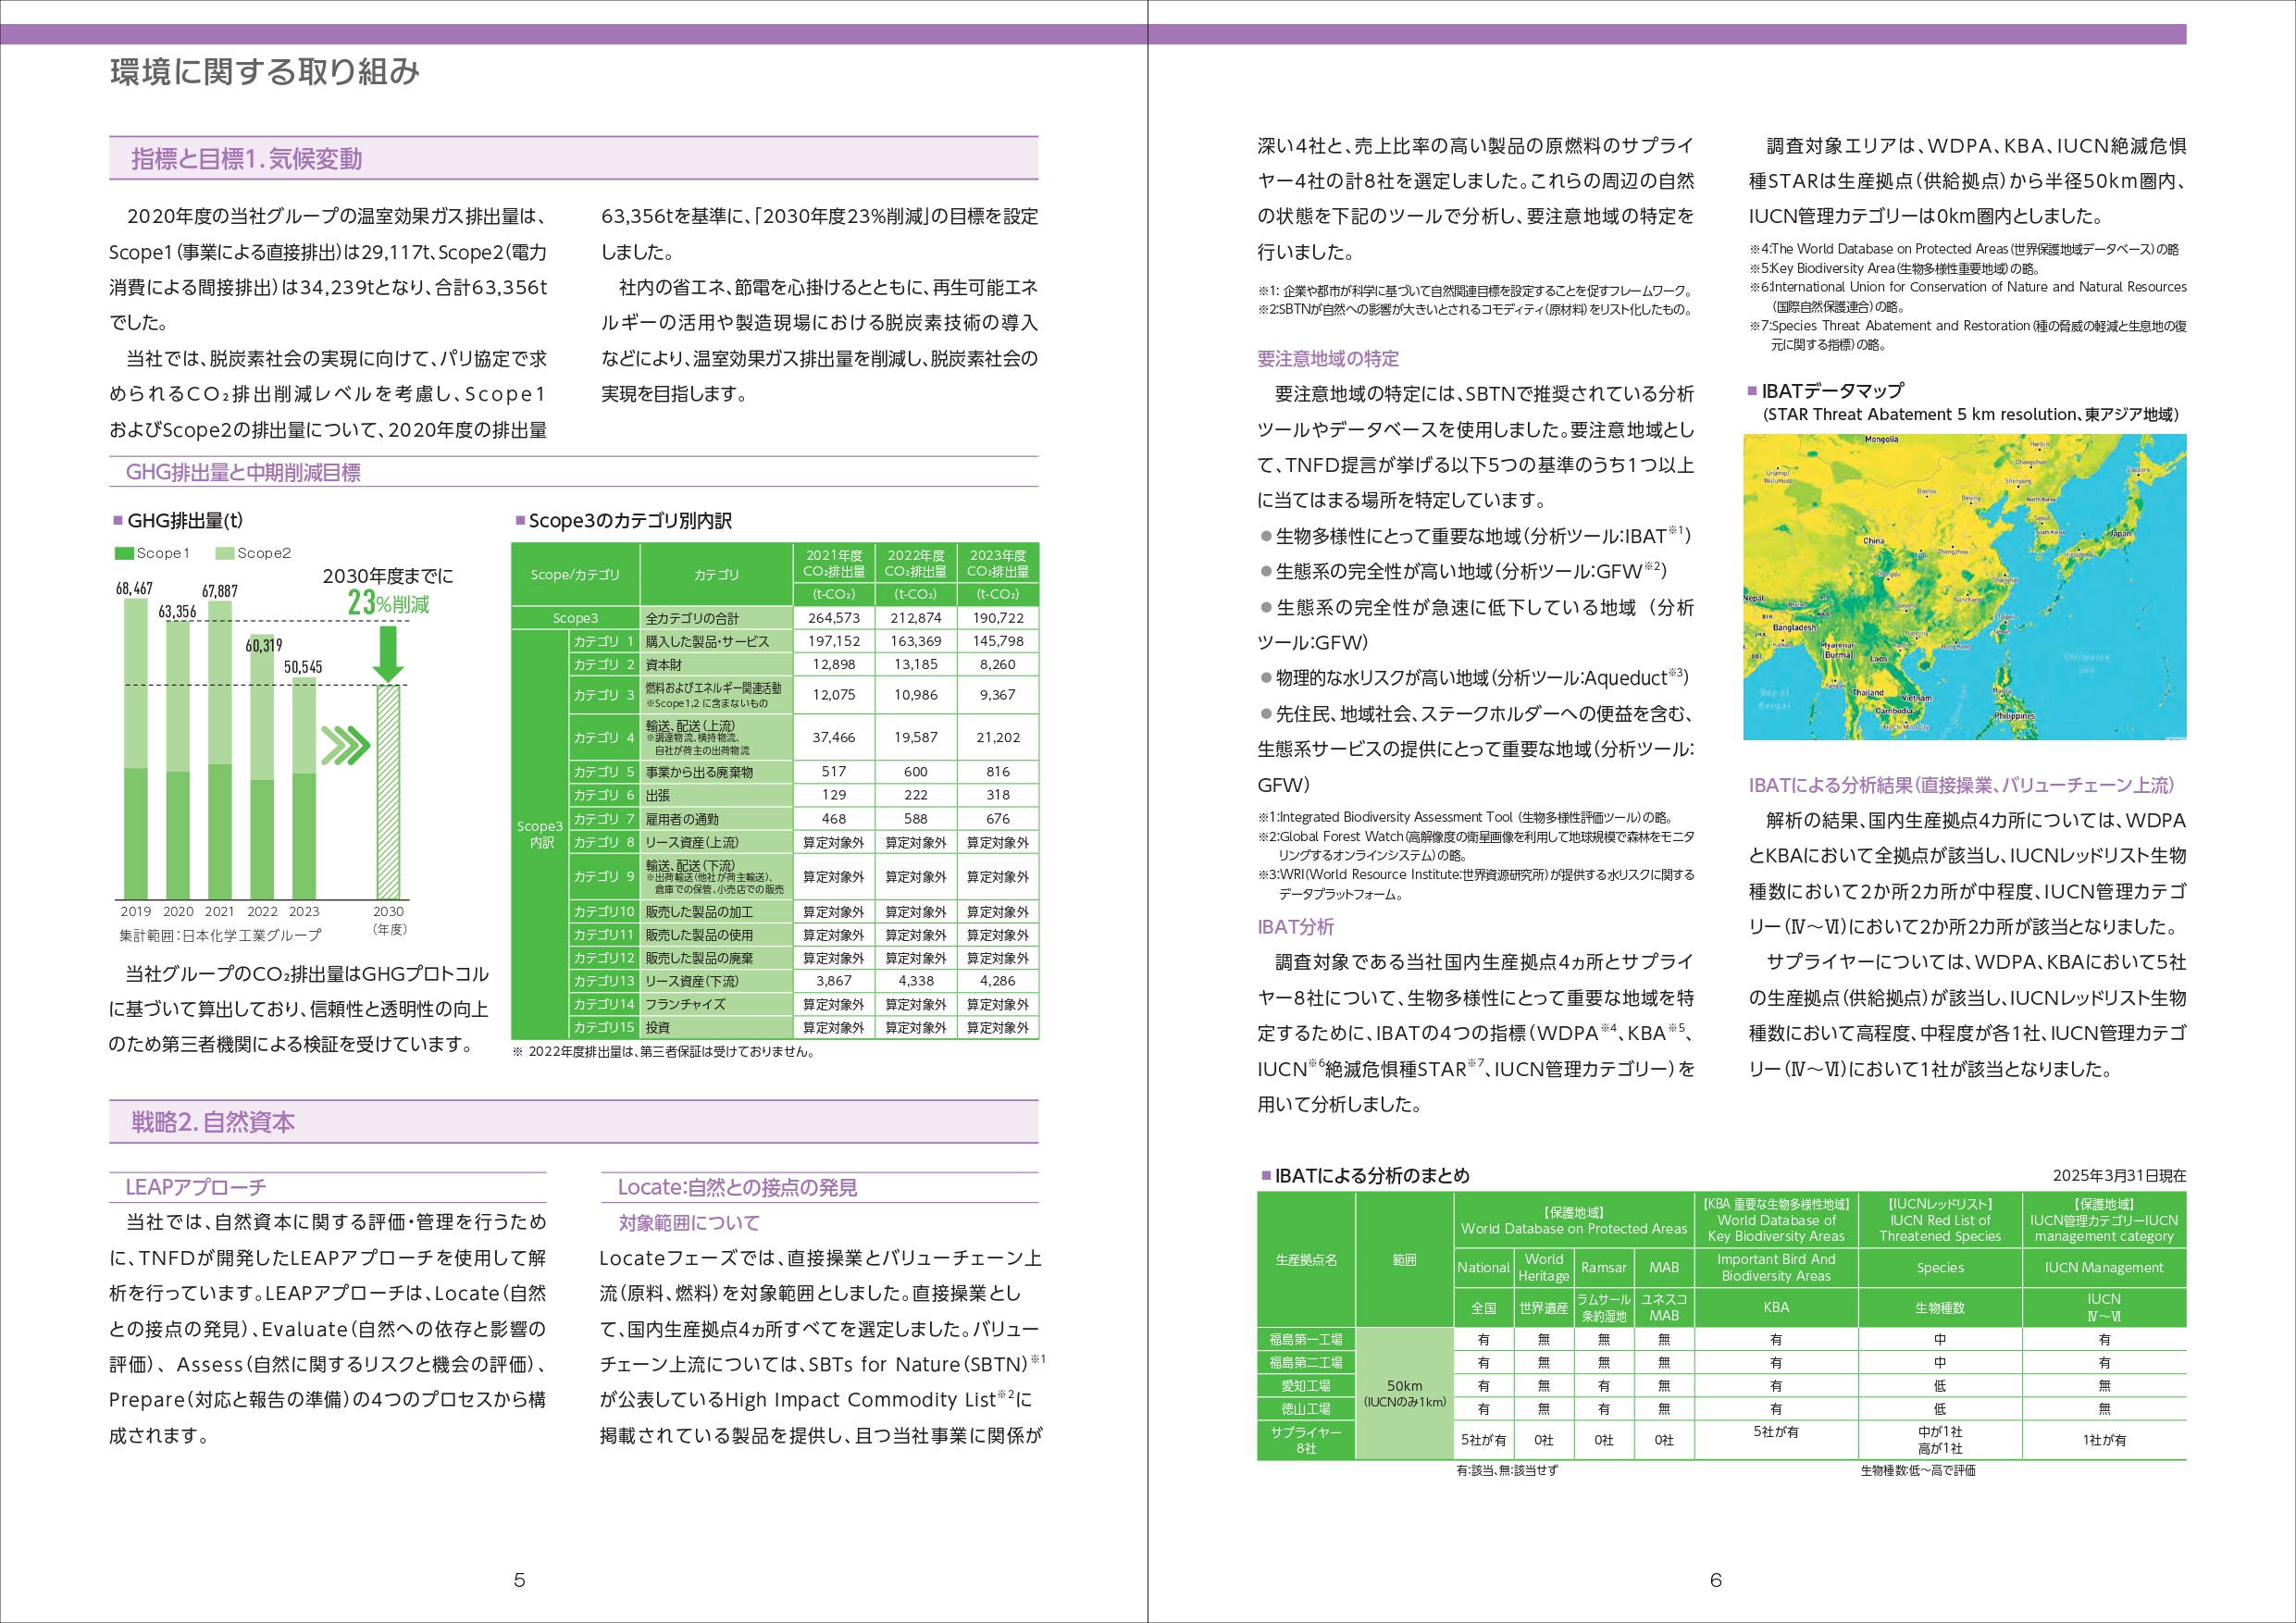This screenshot has width=2296, height=1623.
Task: Select the Scope1 dark green legend swatch
Action: (x=124, y=553)
